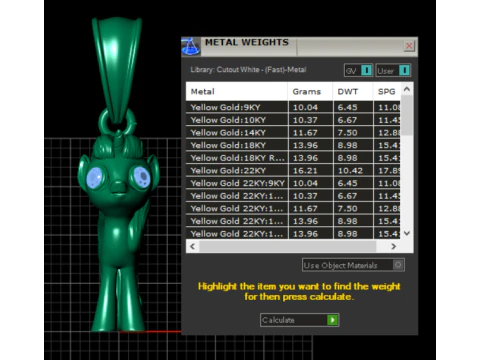Viewport: 480px width, 360px height.
Task: Select the Yellow Gold:14KY row
Action: point(293,133)
